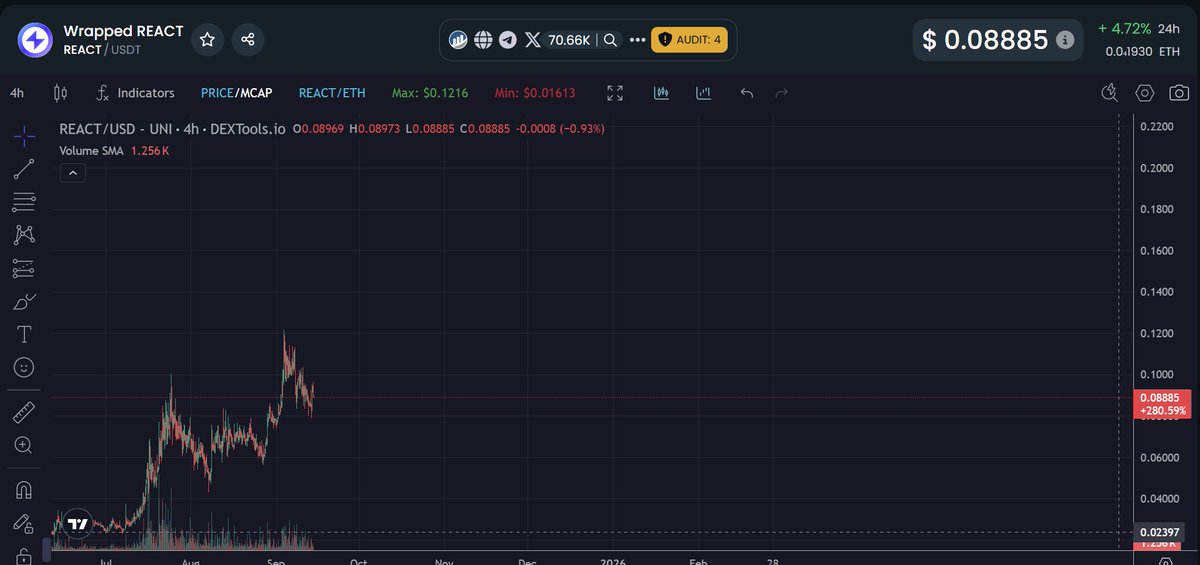Toggle the highlighted blue chart trades icon

[x=661, y=93]
